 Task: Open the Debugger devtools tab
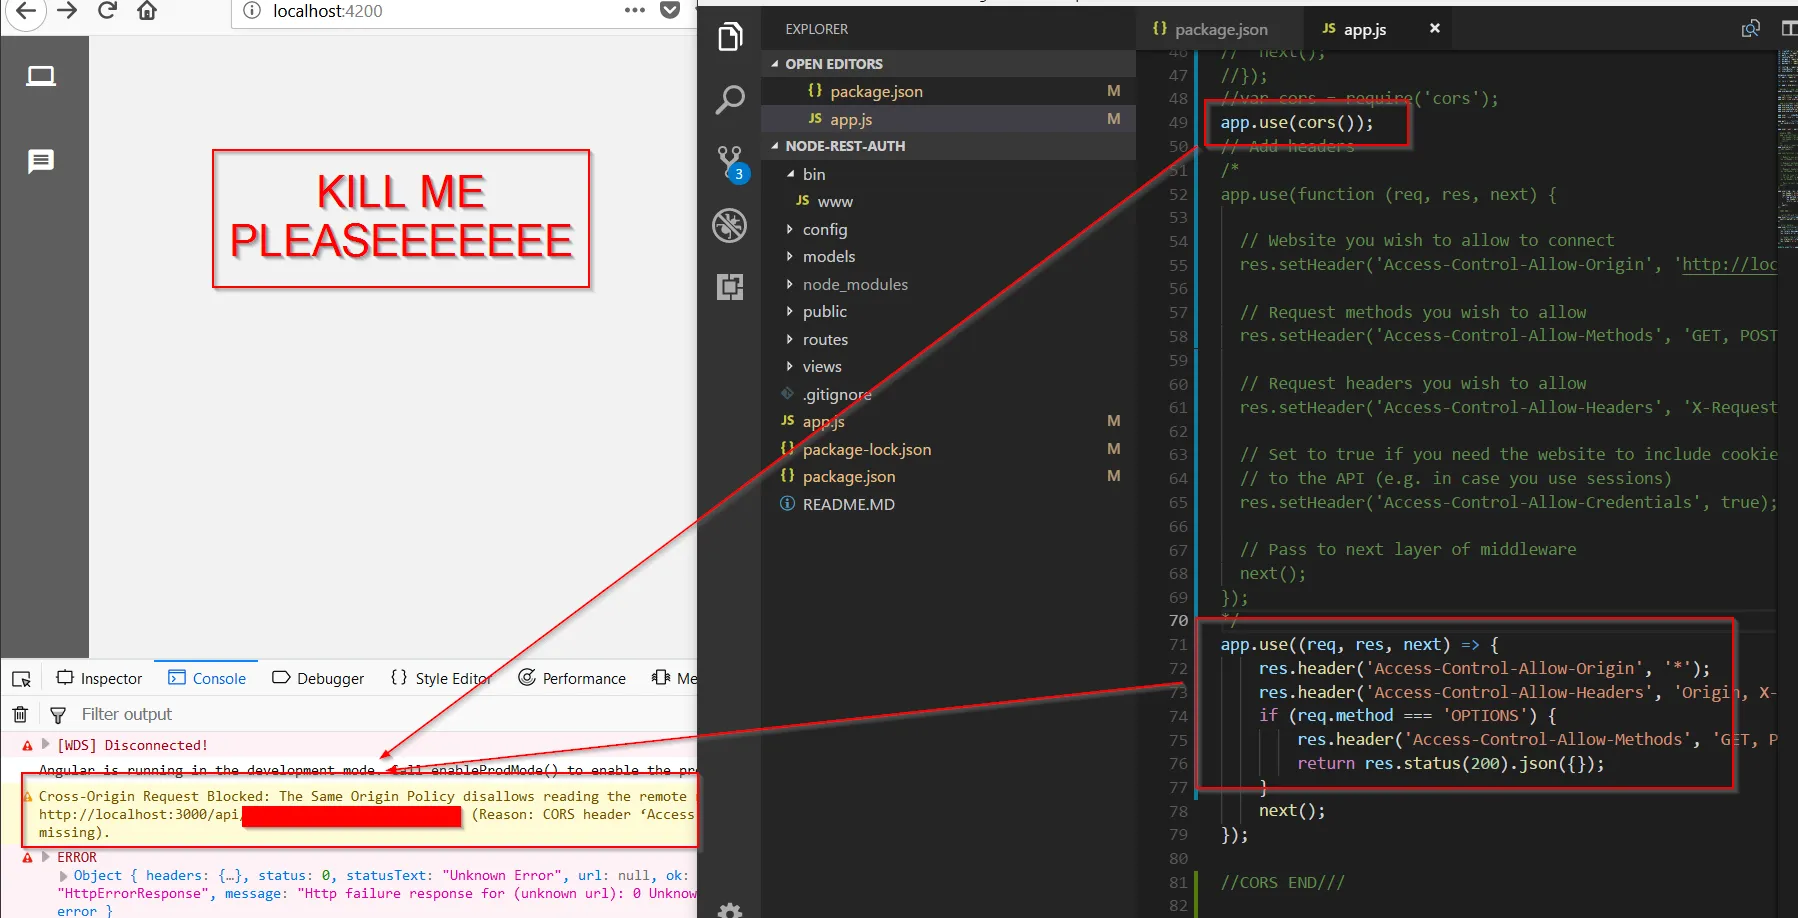click(318, 678)
